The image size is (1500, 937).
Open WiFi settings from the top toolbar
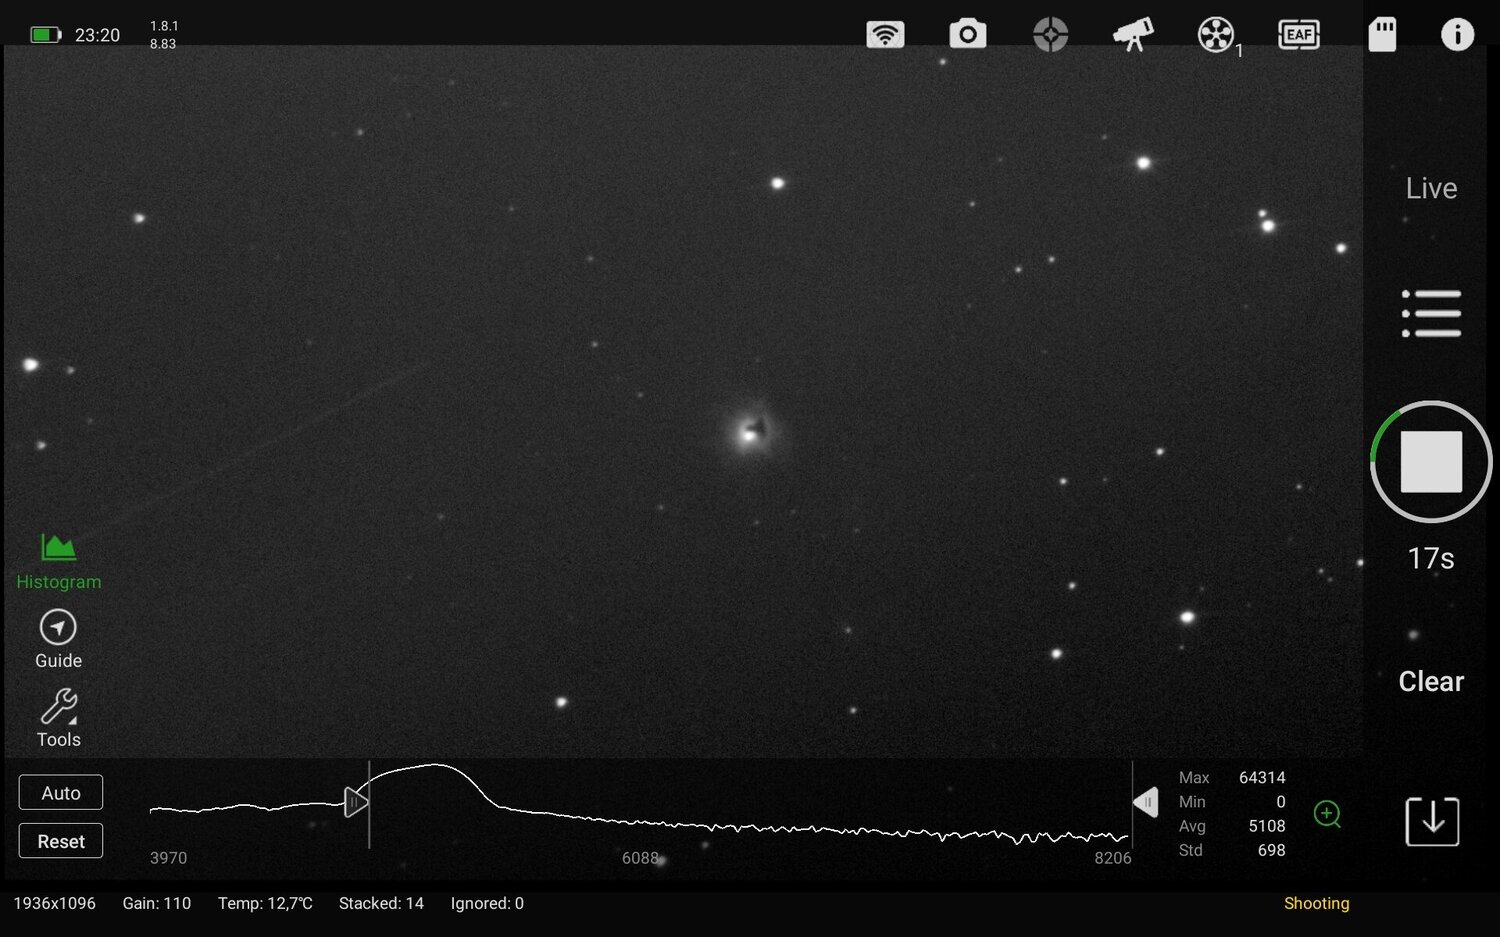click(884, 33)
